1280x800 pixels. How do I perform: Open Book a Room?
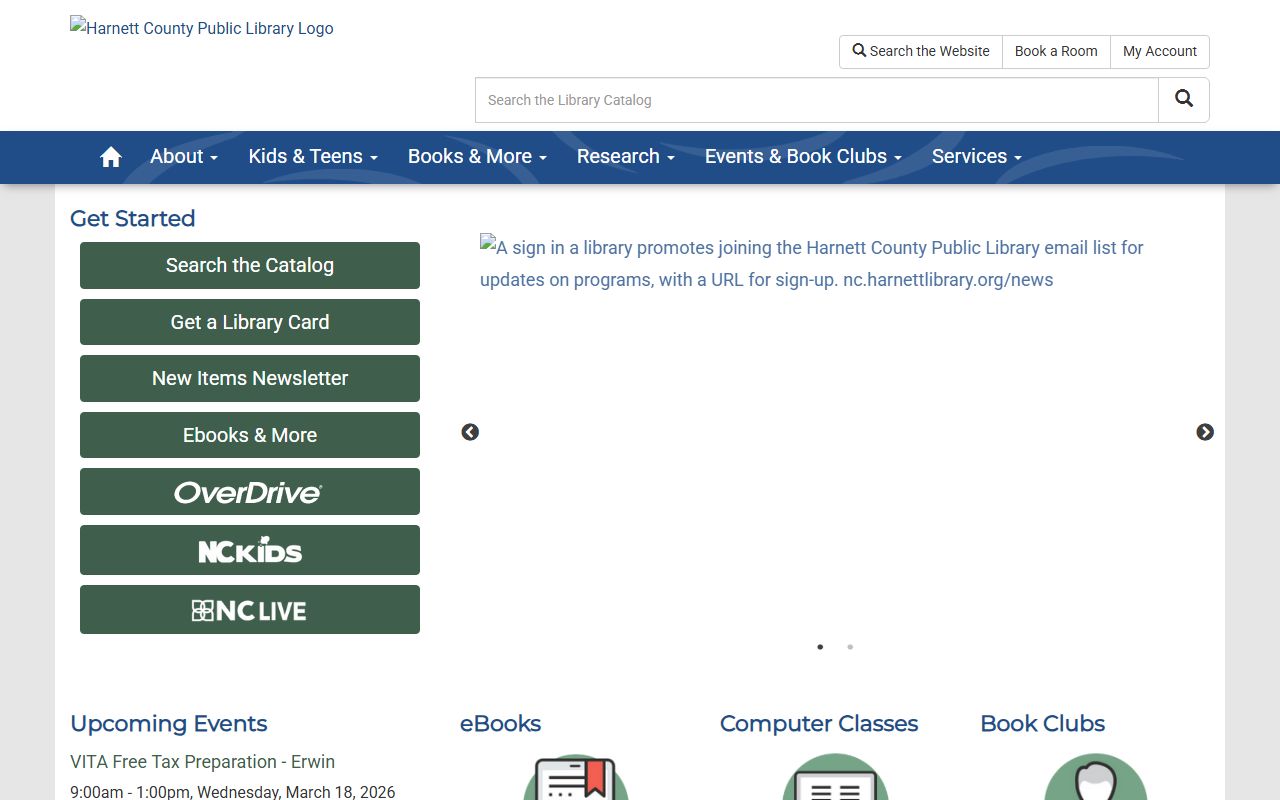click(x=1056, y=52)
